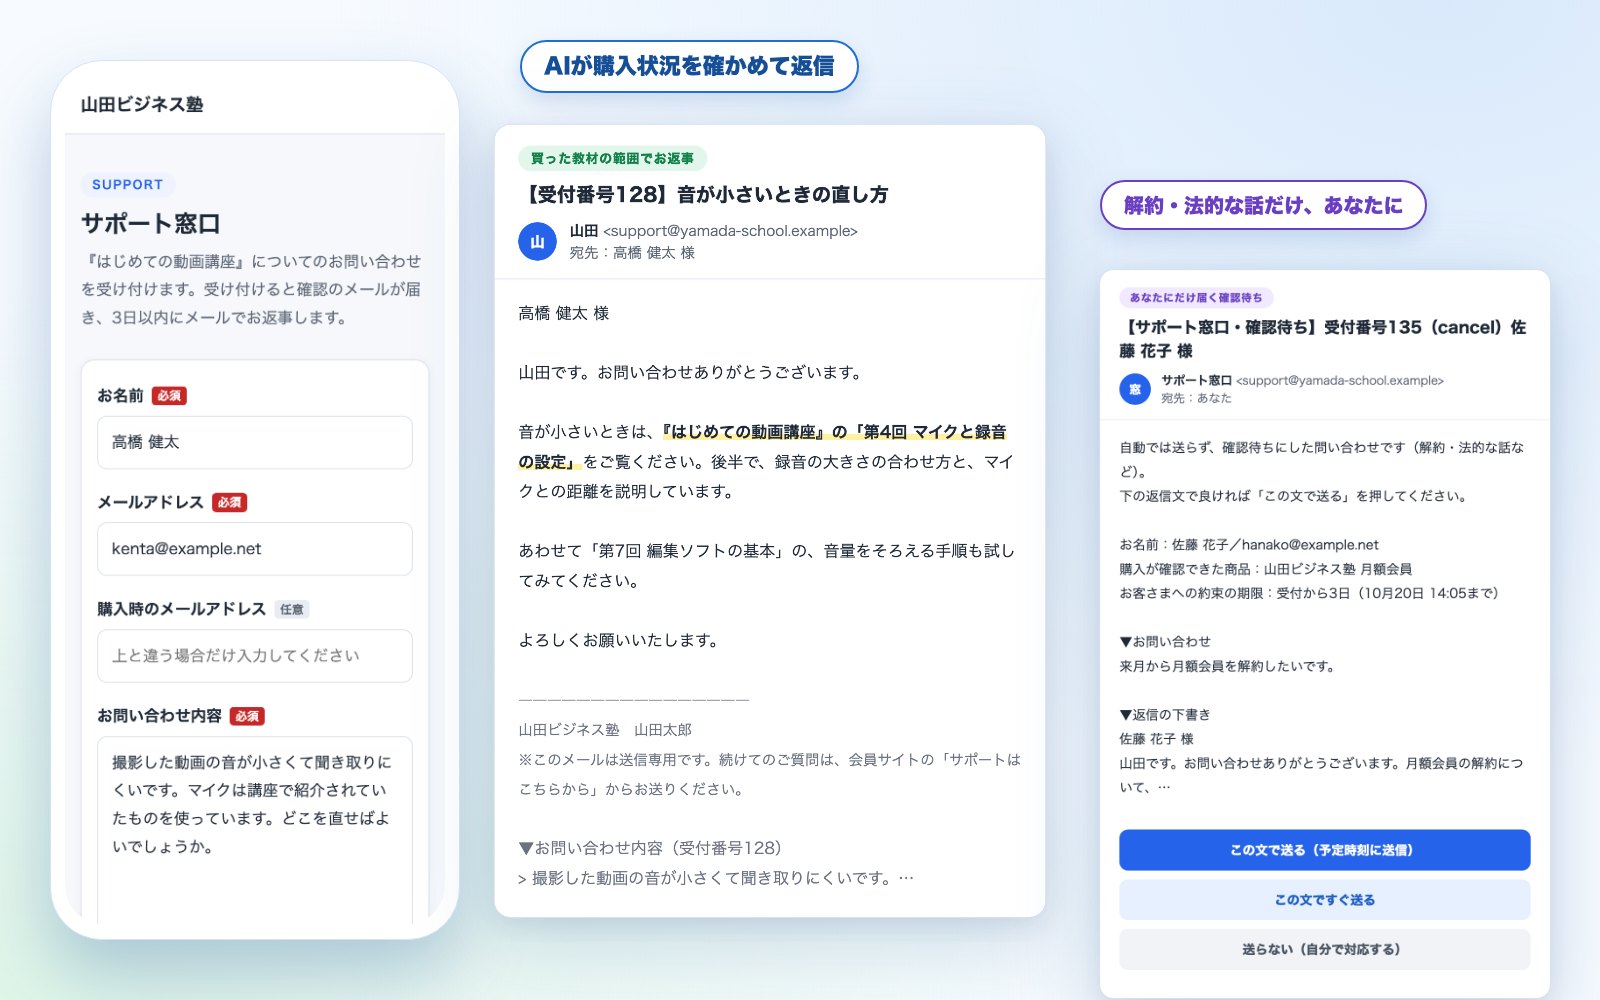The height and width of the screenshot is (1000, 1600).
Task: Click the deadline line 10月20日 14:05まで
Action: click(1309, 593)
